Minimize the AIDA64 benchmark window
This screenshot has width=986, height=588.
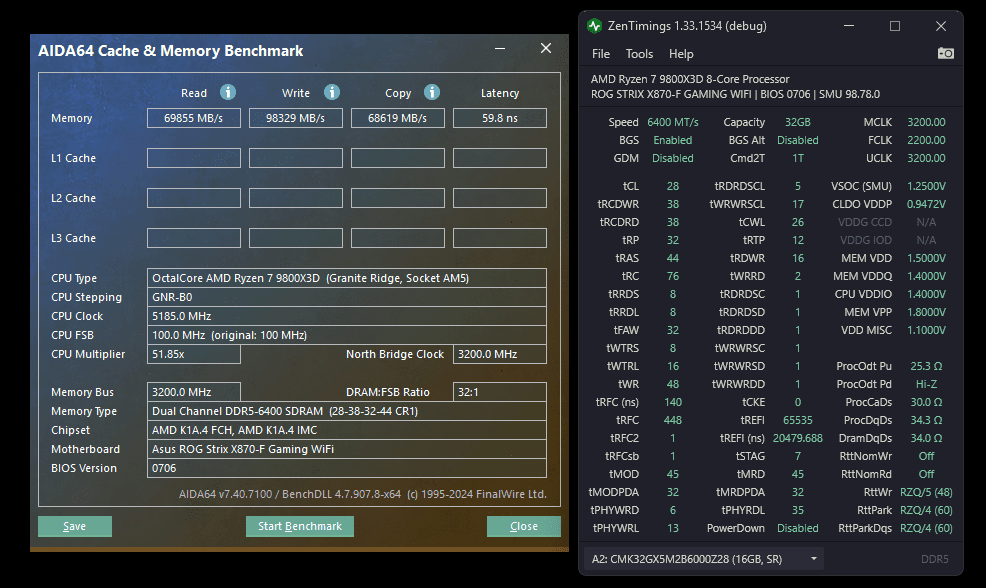coord(500,48)
